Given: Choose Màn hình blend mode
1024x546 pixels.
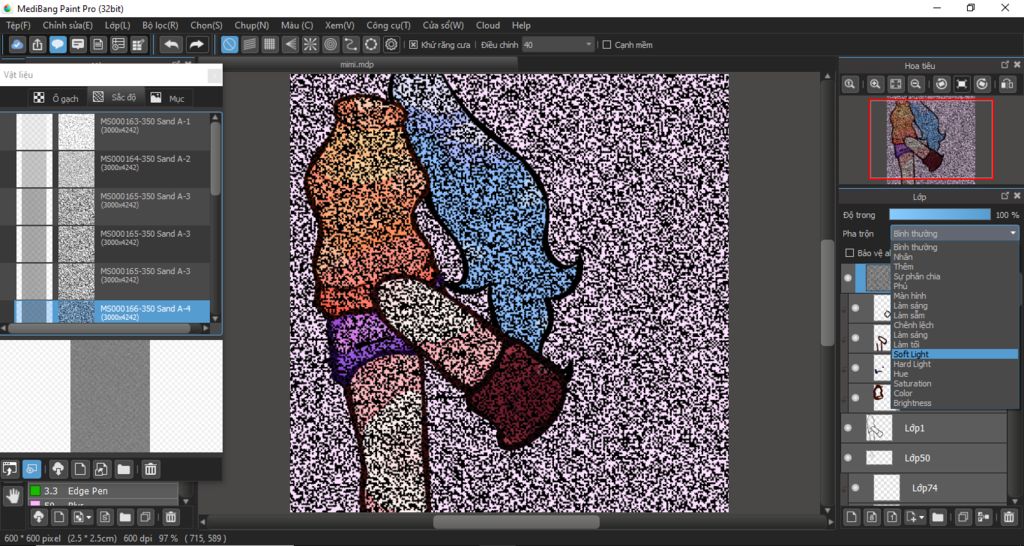Looking at the screenshot, I should pyautogui.click(x=954, y=296).
